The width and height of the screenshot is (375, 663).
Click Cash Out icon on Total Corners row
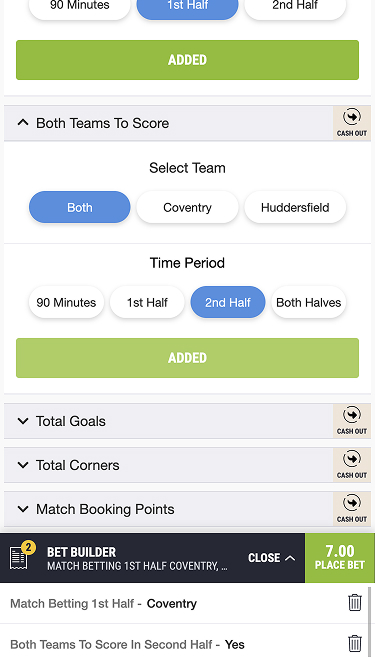coord(352,465)
